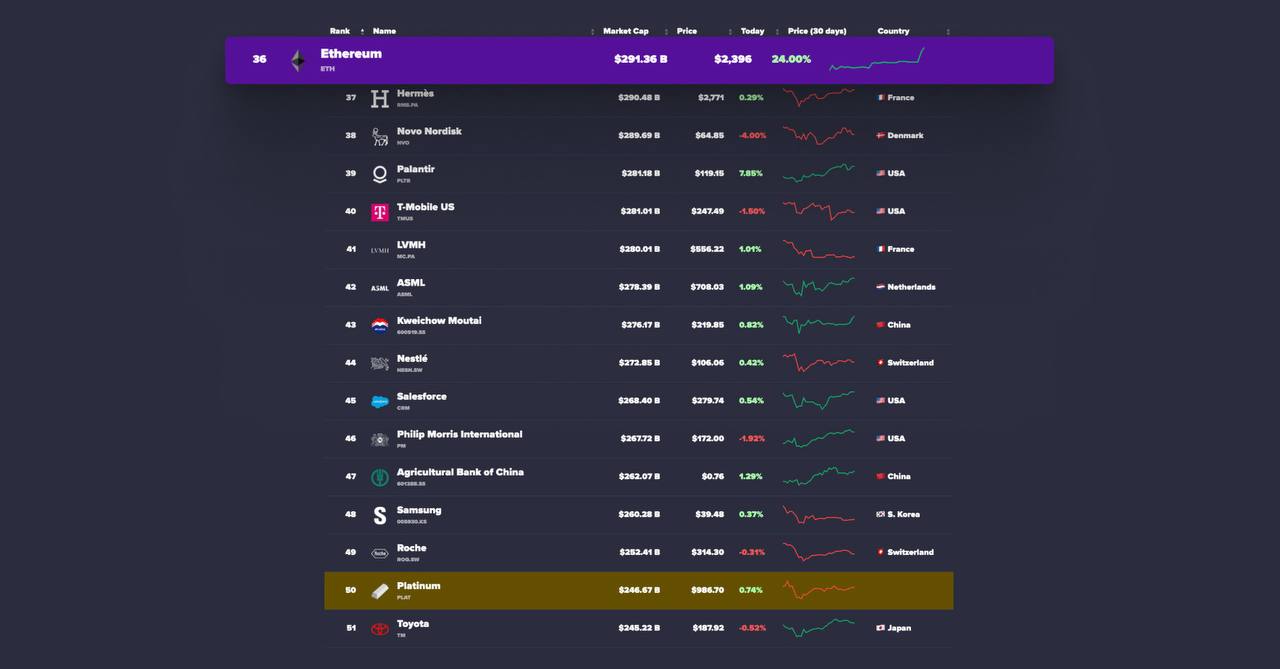Viewport: 1280px width, 669px height.
Task: Click the S. Korea country label
Action: (903, 514)
